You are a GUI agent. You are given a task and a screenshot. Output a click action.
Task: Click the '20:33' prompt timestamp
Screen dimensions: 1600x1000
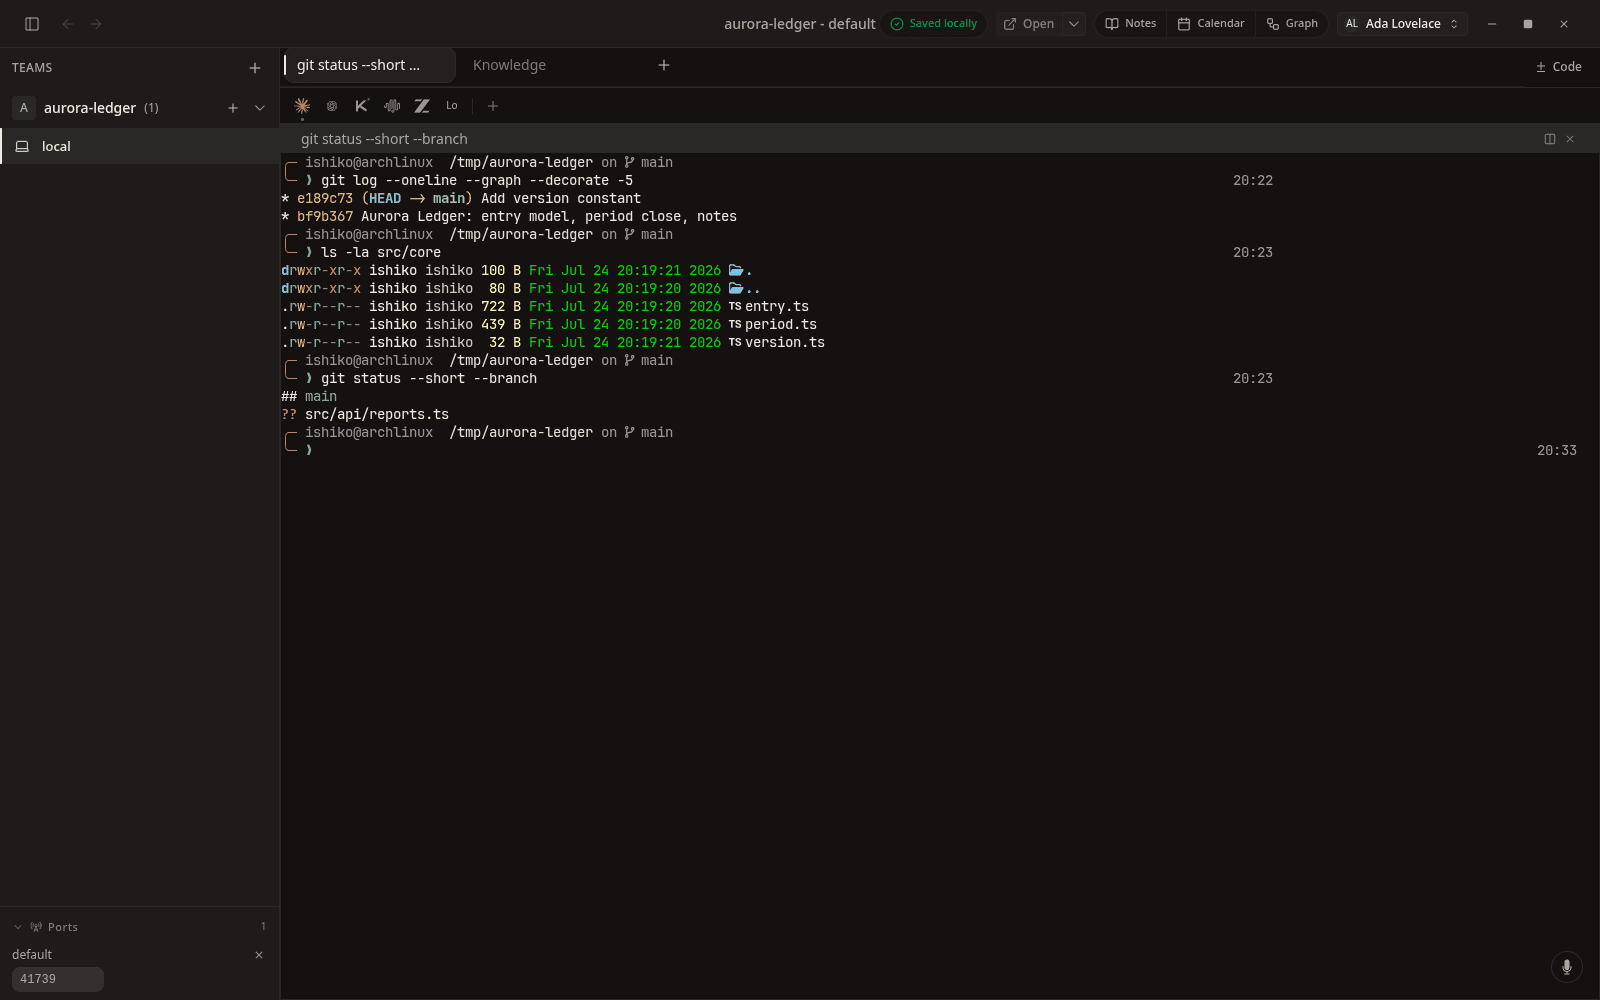[1557, 450]
